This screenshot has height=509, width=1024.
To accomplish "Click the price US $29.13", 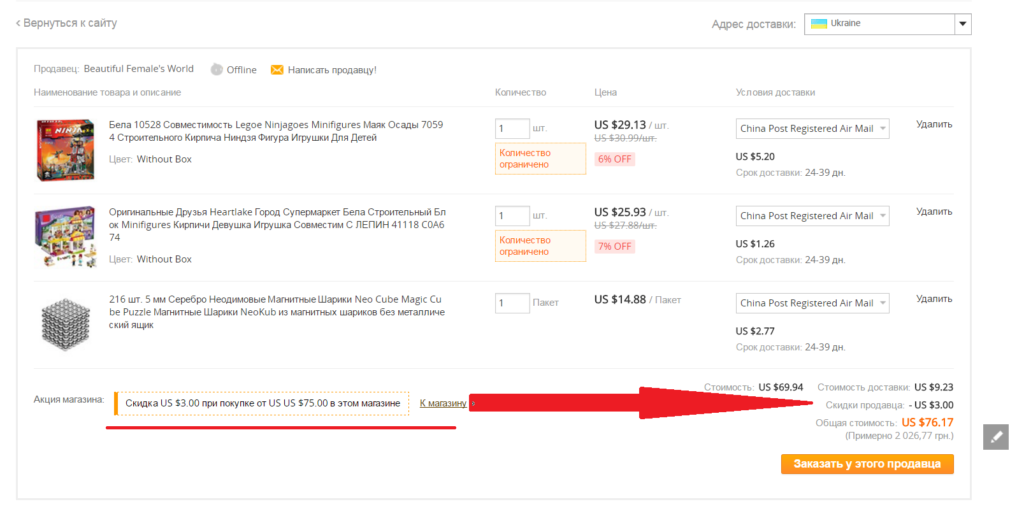I will (x=620, y=125).
